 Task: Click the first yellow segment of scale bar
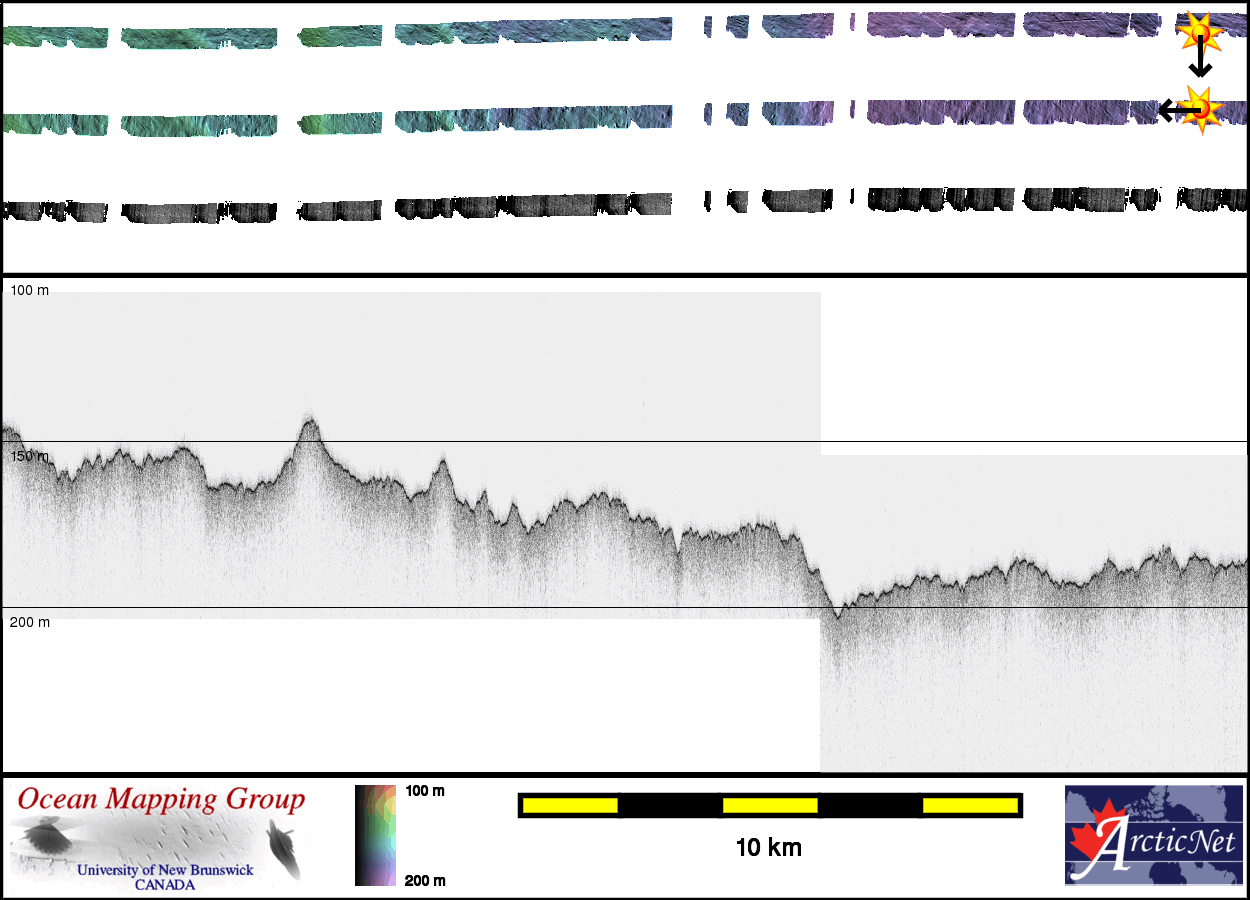(569, 805)
